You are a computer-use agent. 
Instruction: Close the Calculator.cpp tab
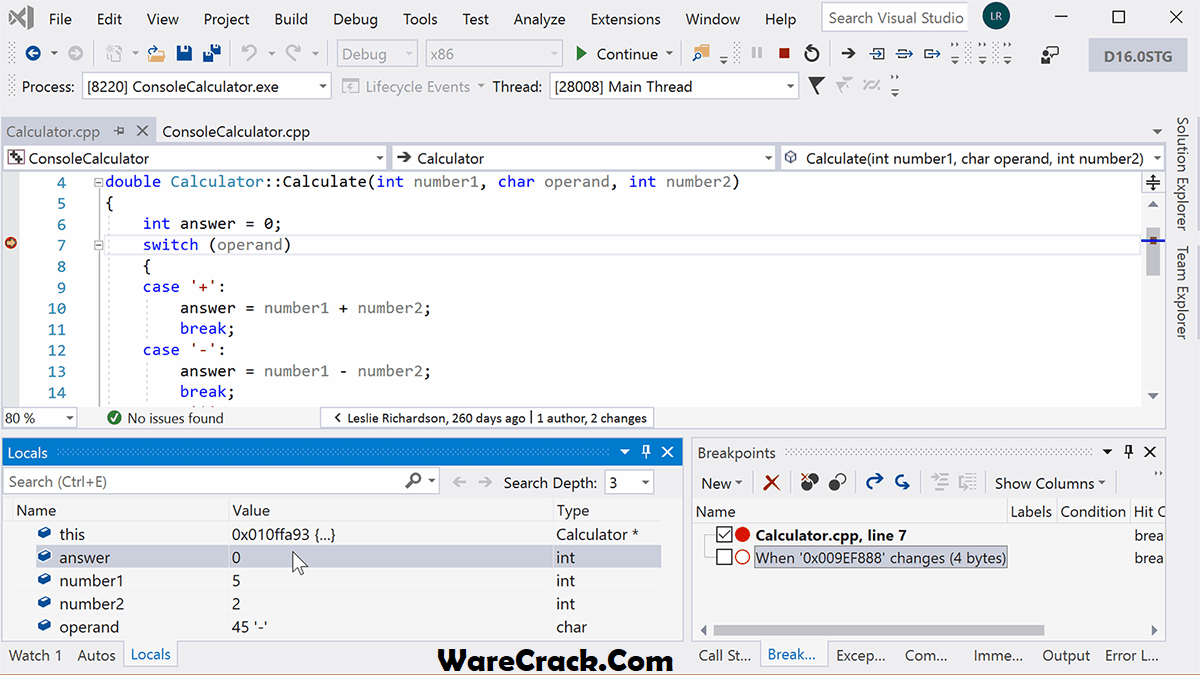(142, 131)
